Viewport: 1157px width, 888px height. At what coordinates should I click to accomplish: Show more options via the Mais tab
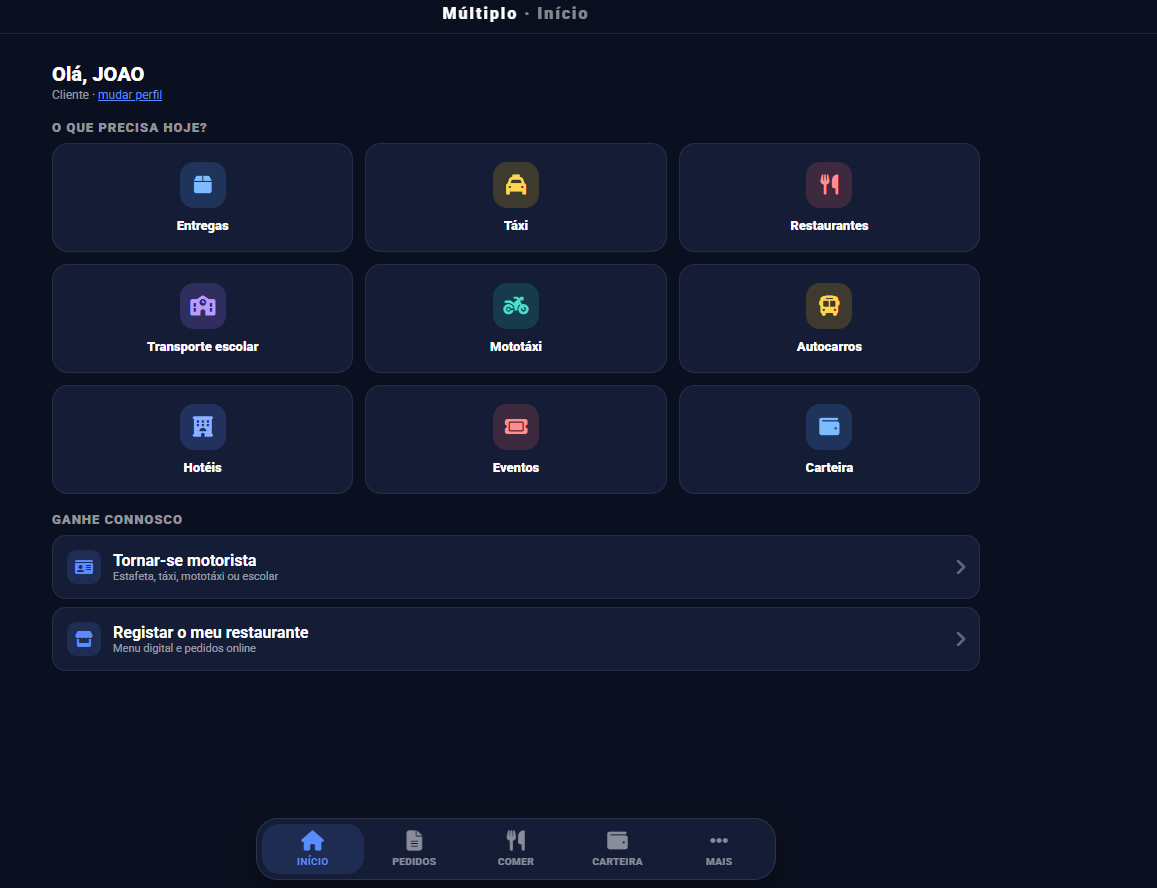click(719, 849)
